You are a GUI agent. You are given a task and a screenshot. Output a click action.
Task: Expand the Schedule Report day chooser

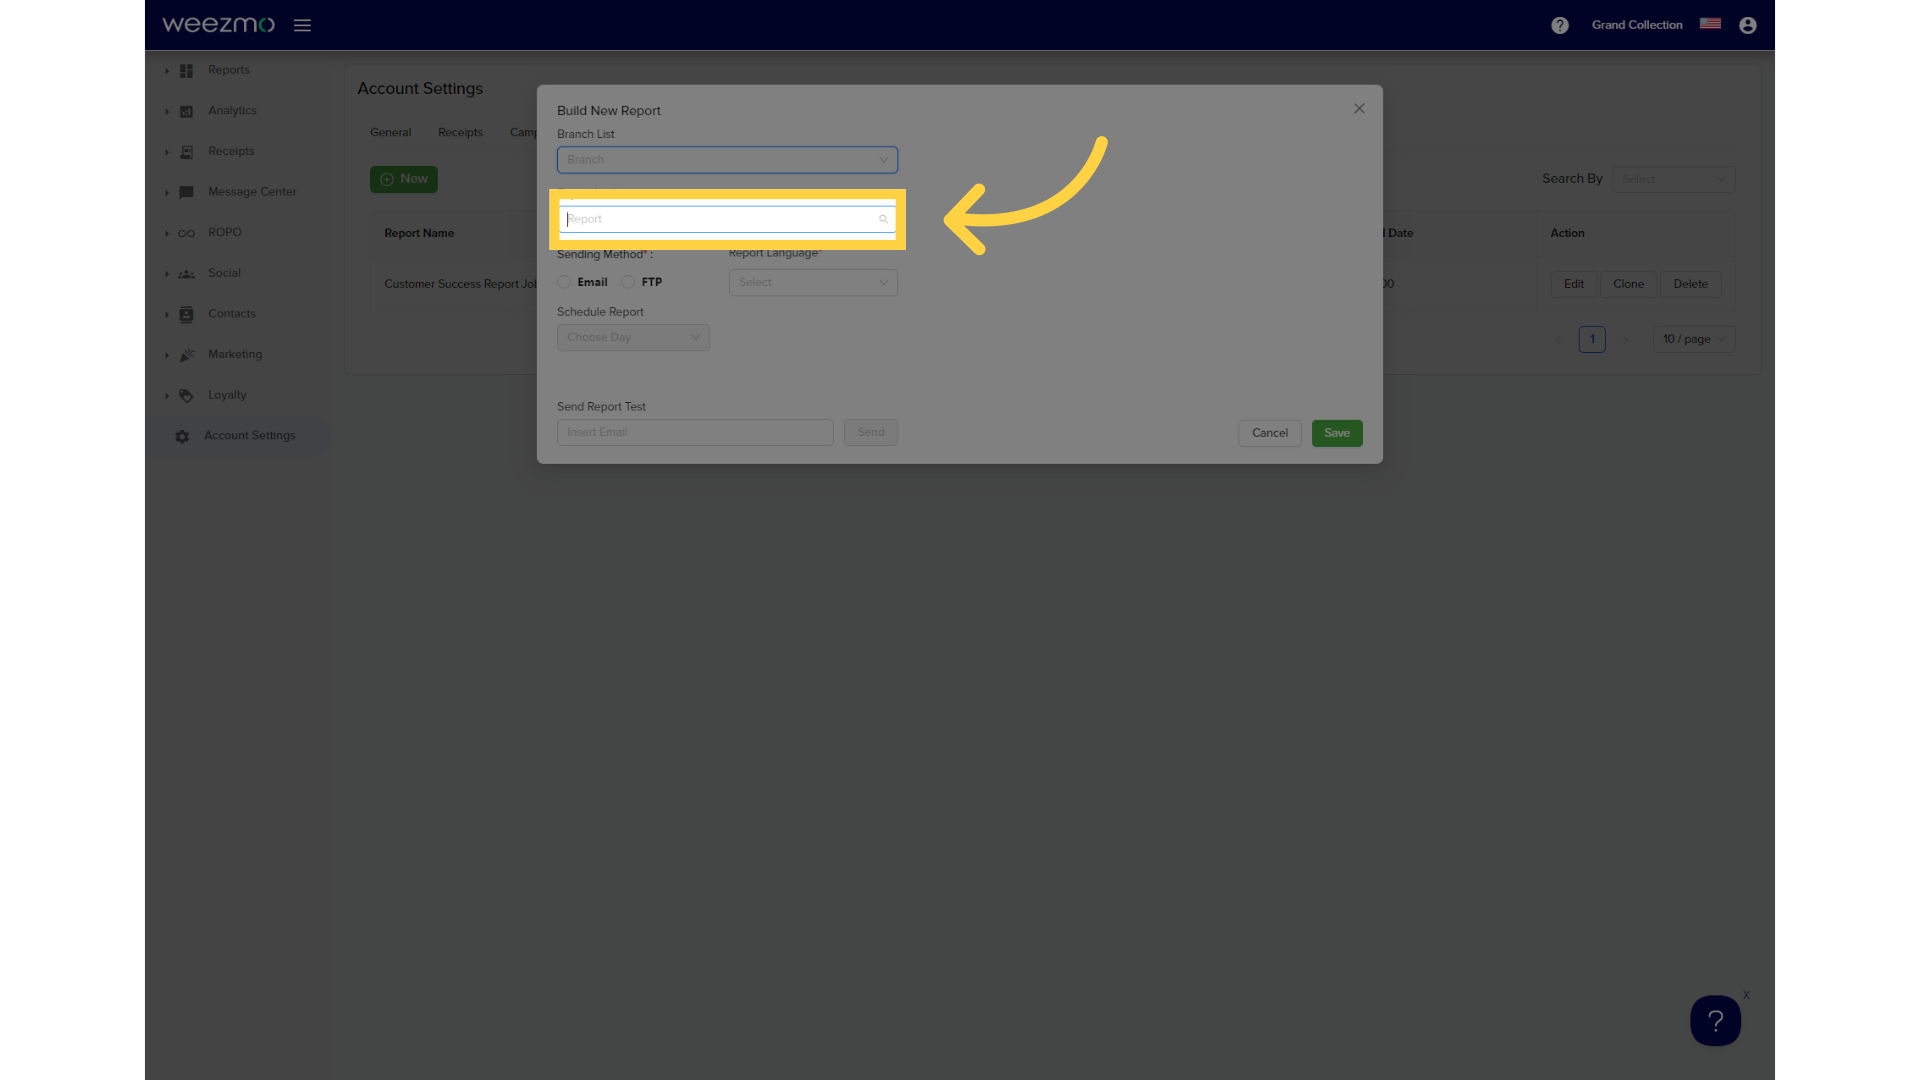633,336
